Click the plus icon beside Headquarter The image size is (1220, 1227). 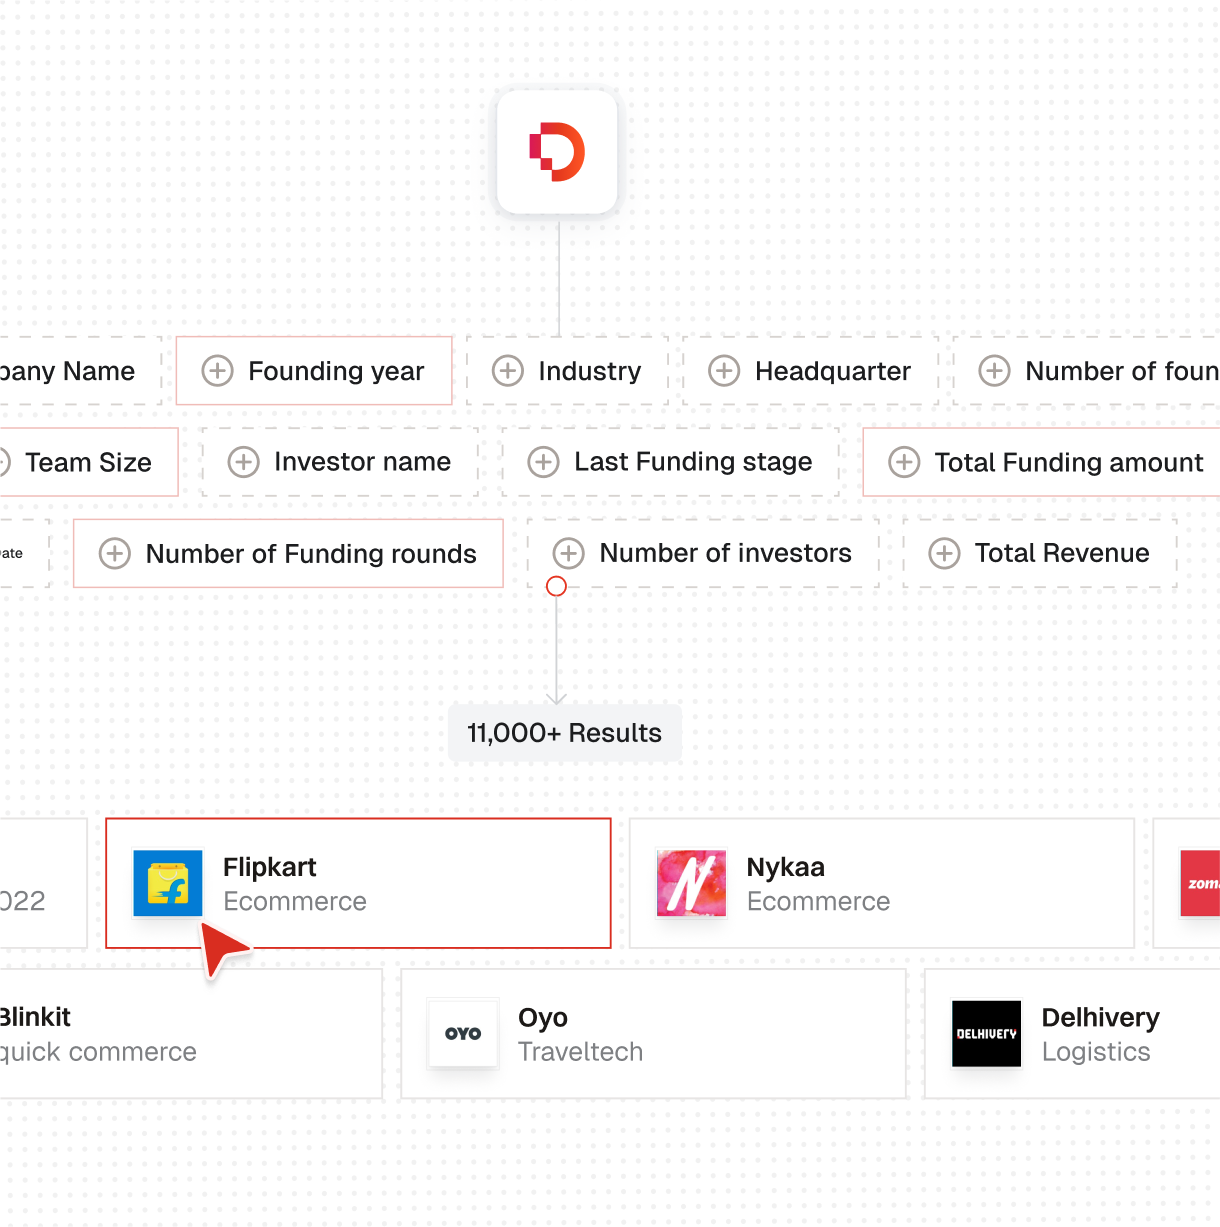(x=724, y=371)
